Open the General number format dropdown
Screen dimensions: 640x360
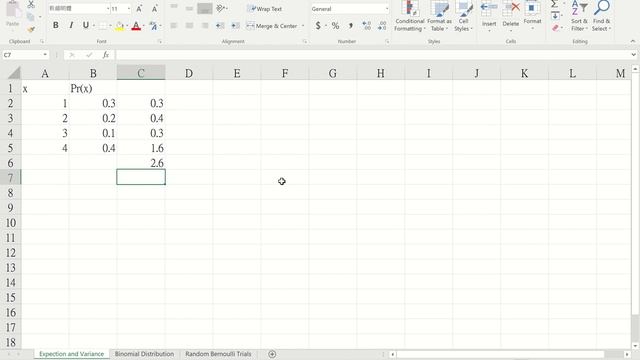tap(387, 9)
